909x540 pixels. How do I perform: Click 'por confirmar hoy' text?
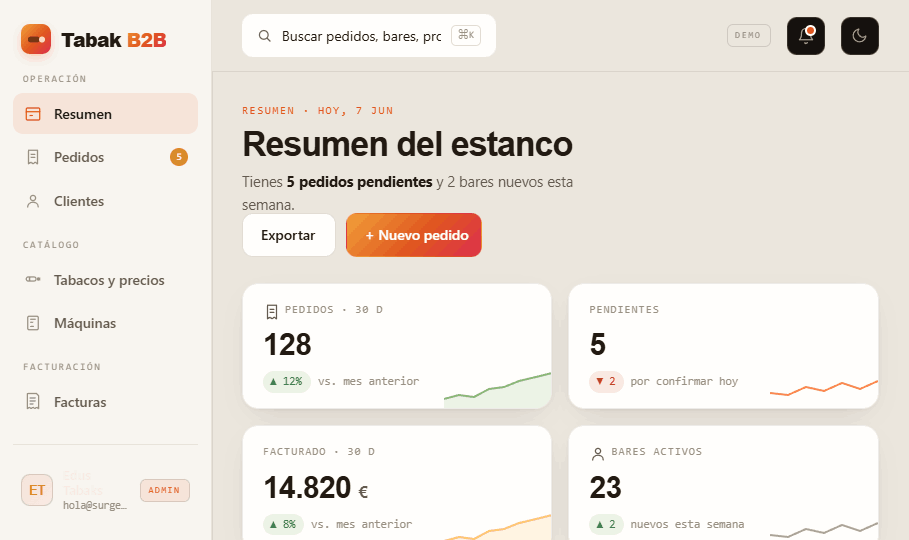684,381
